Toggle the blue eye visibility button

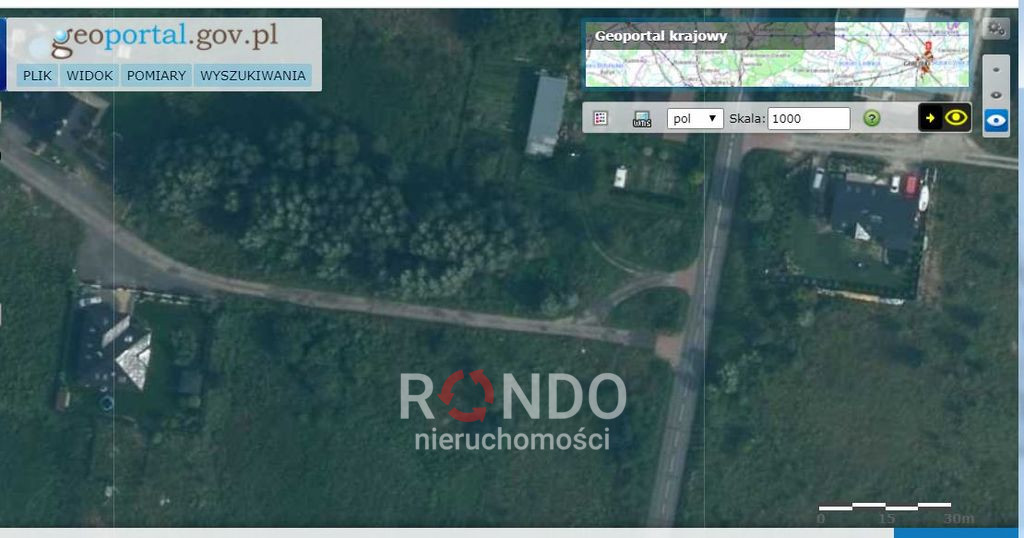996,121
